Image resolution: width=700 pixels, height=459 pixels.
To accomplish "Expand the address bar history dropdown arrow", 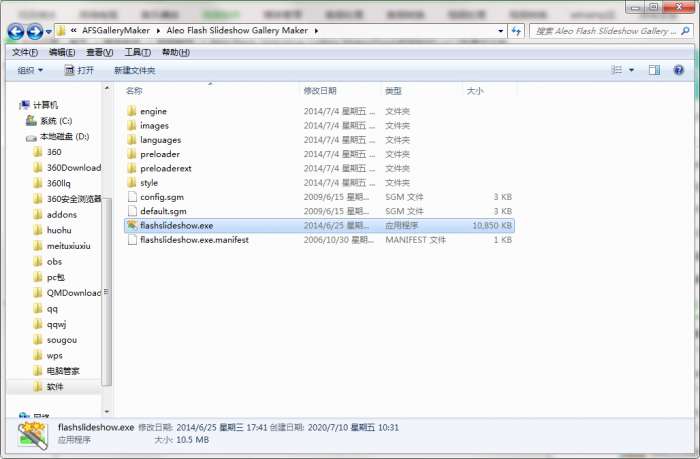I will click(500, 31).
